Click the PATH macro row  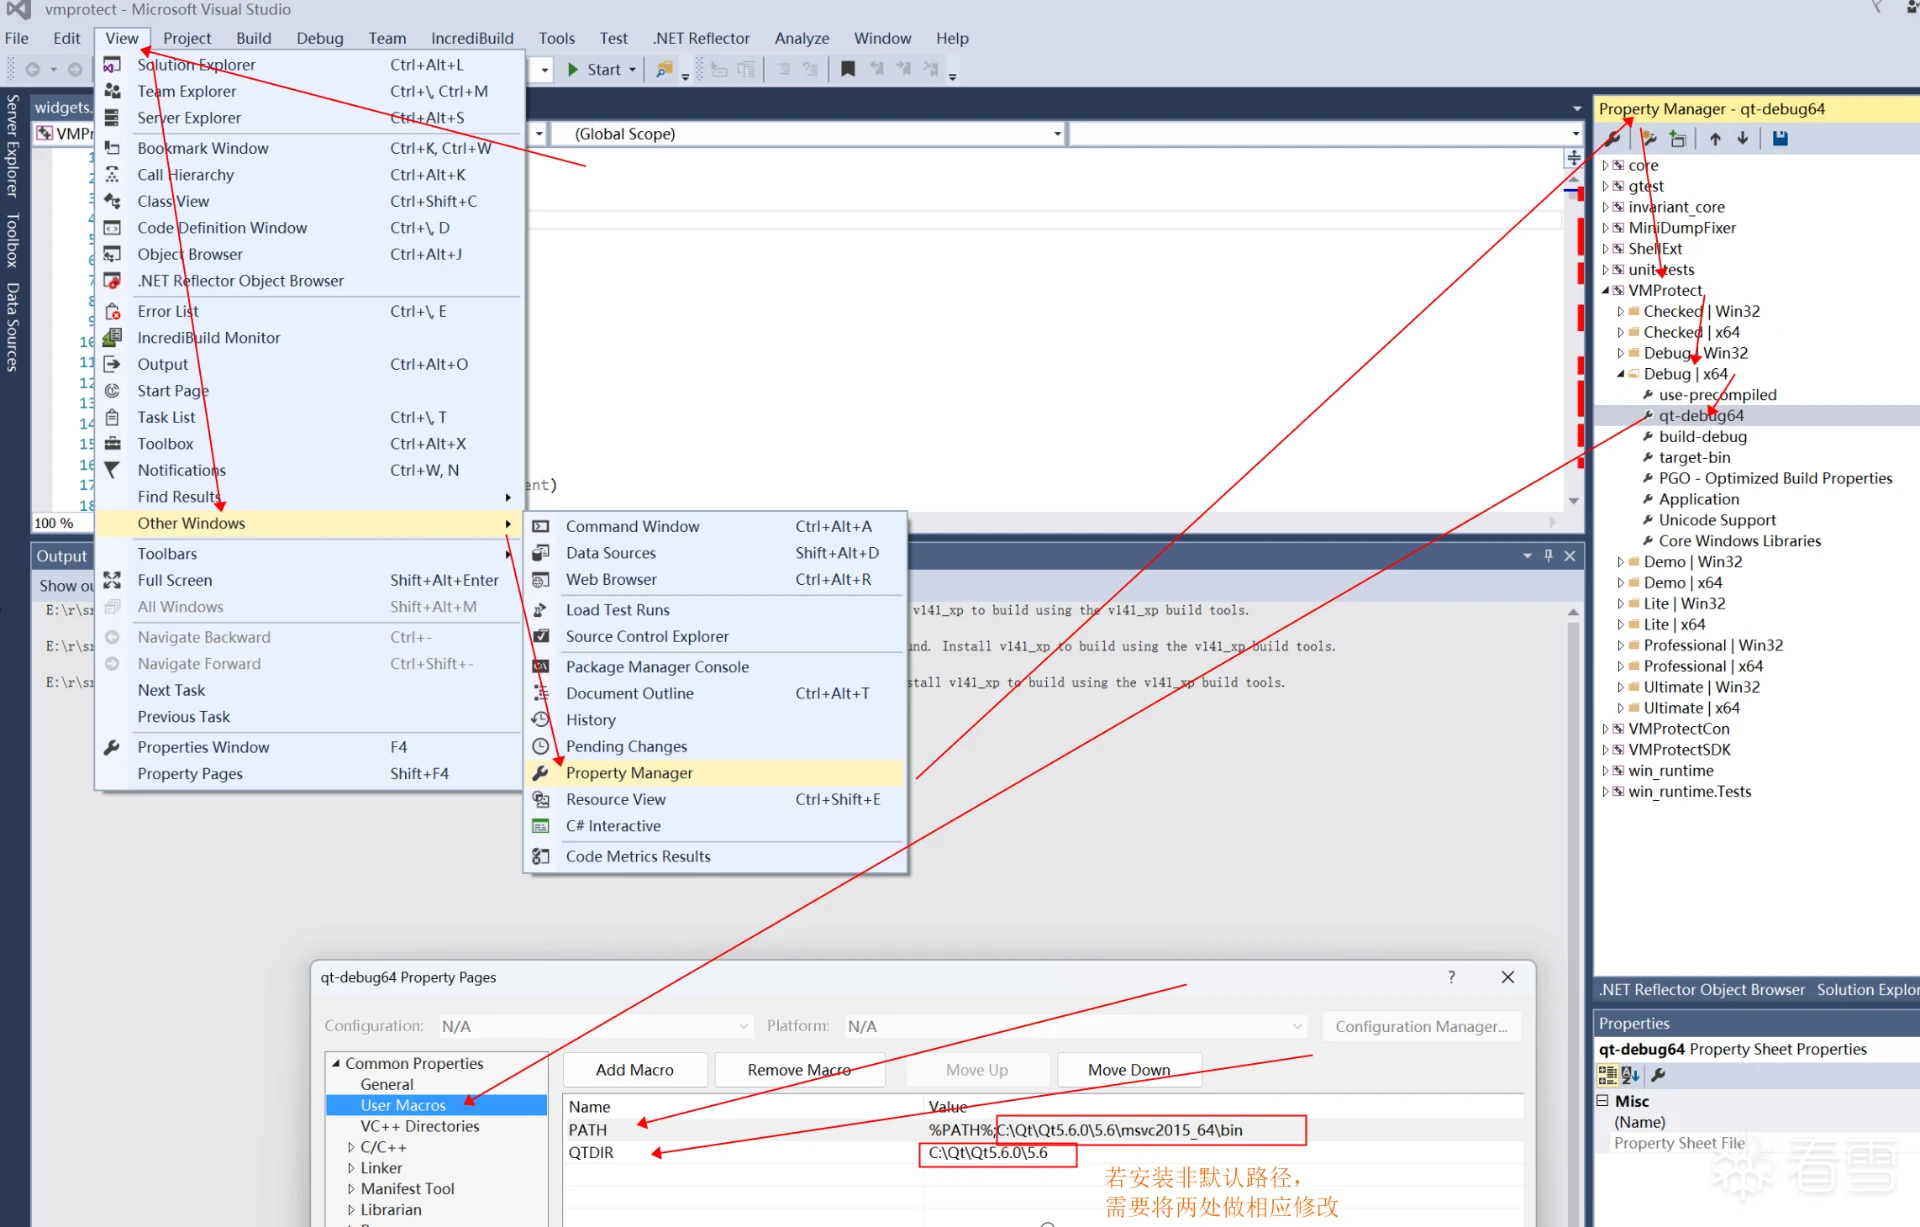click(1043, 1130)
